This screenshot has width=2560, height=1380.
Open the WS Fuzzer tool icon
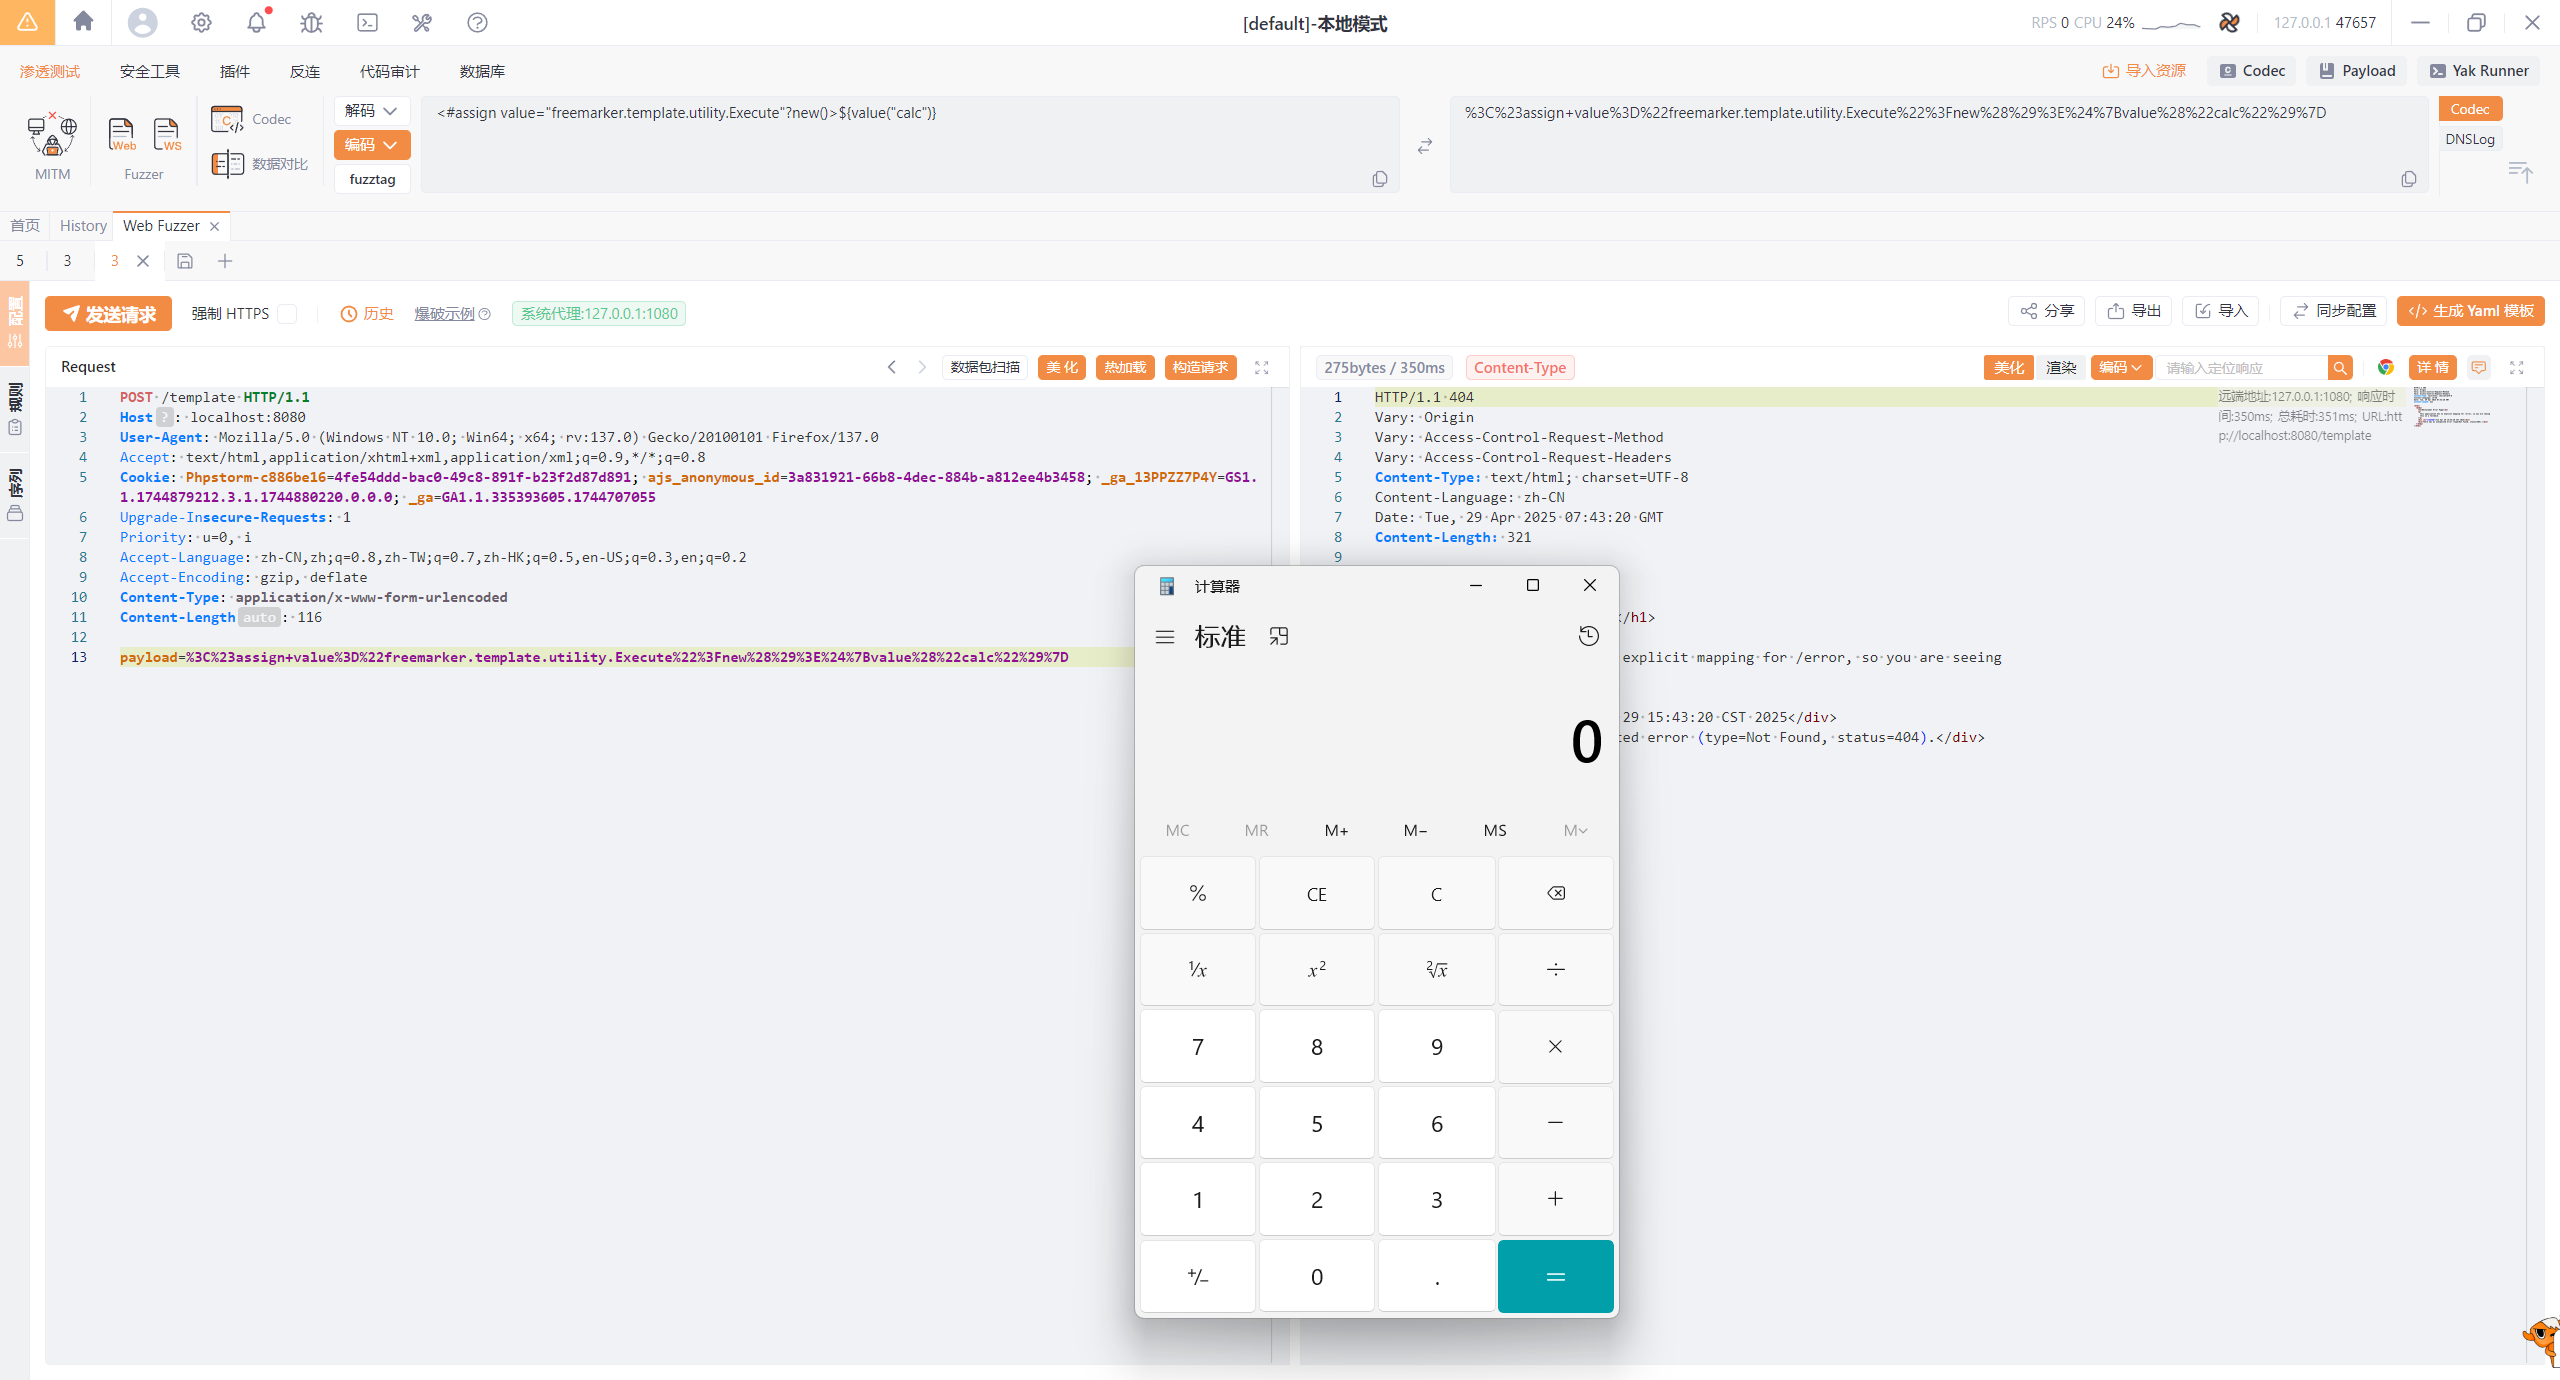pyautogui.click(x=167, y=134)
